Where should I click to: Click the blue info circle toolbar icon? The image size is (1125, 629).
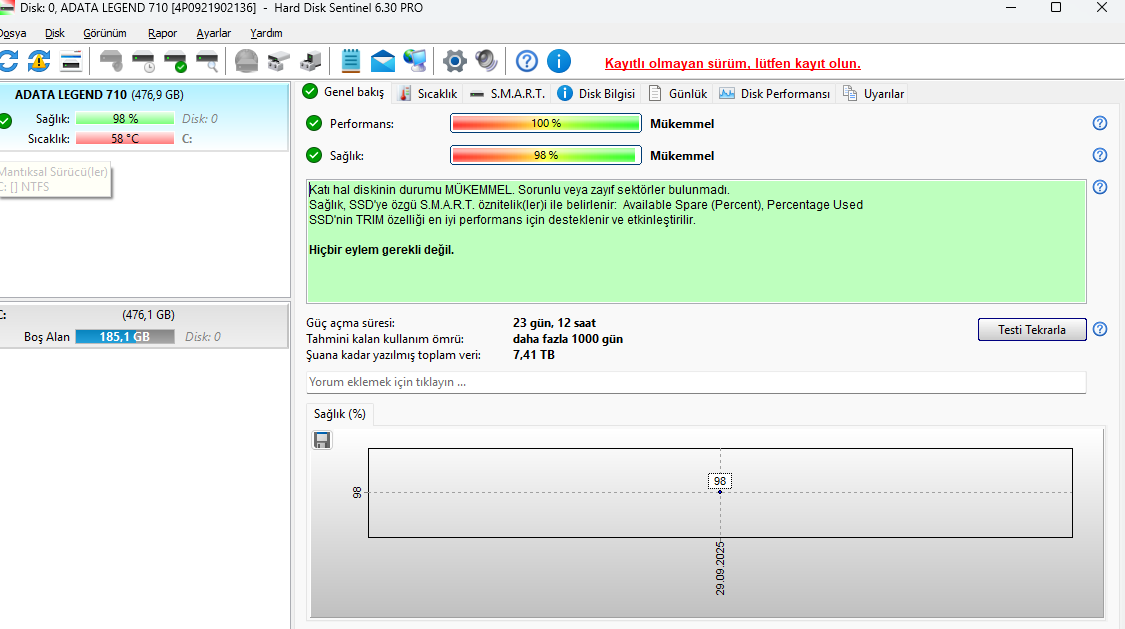click(x=559, y=62)
